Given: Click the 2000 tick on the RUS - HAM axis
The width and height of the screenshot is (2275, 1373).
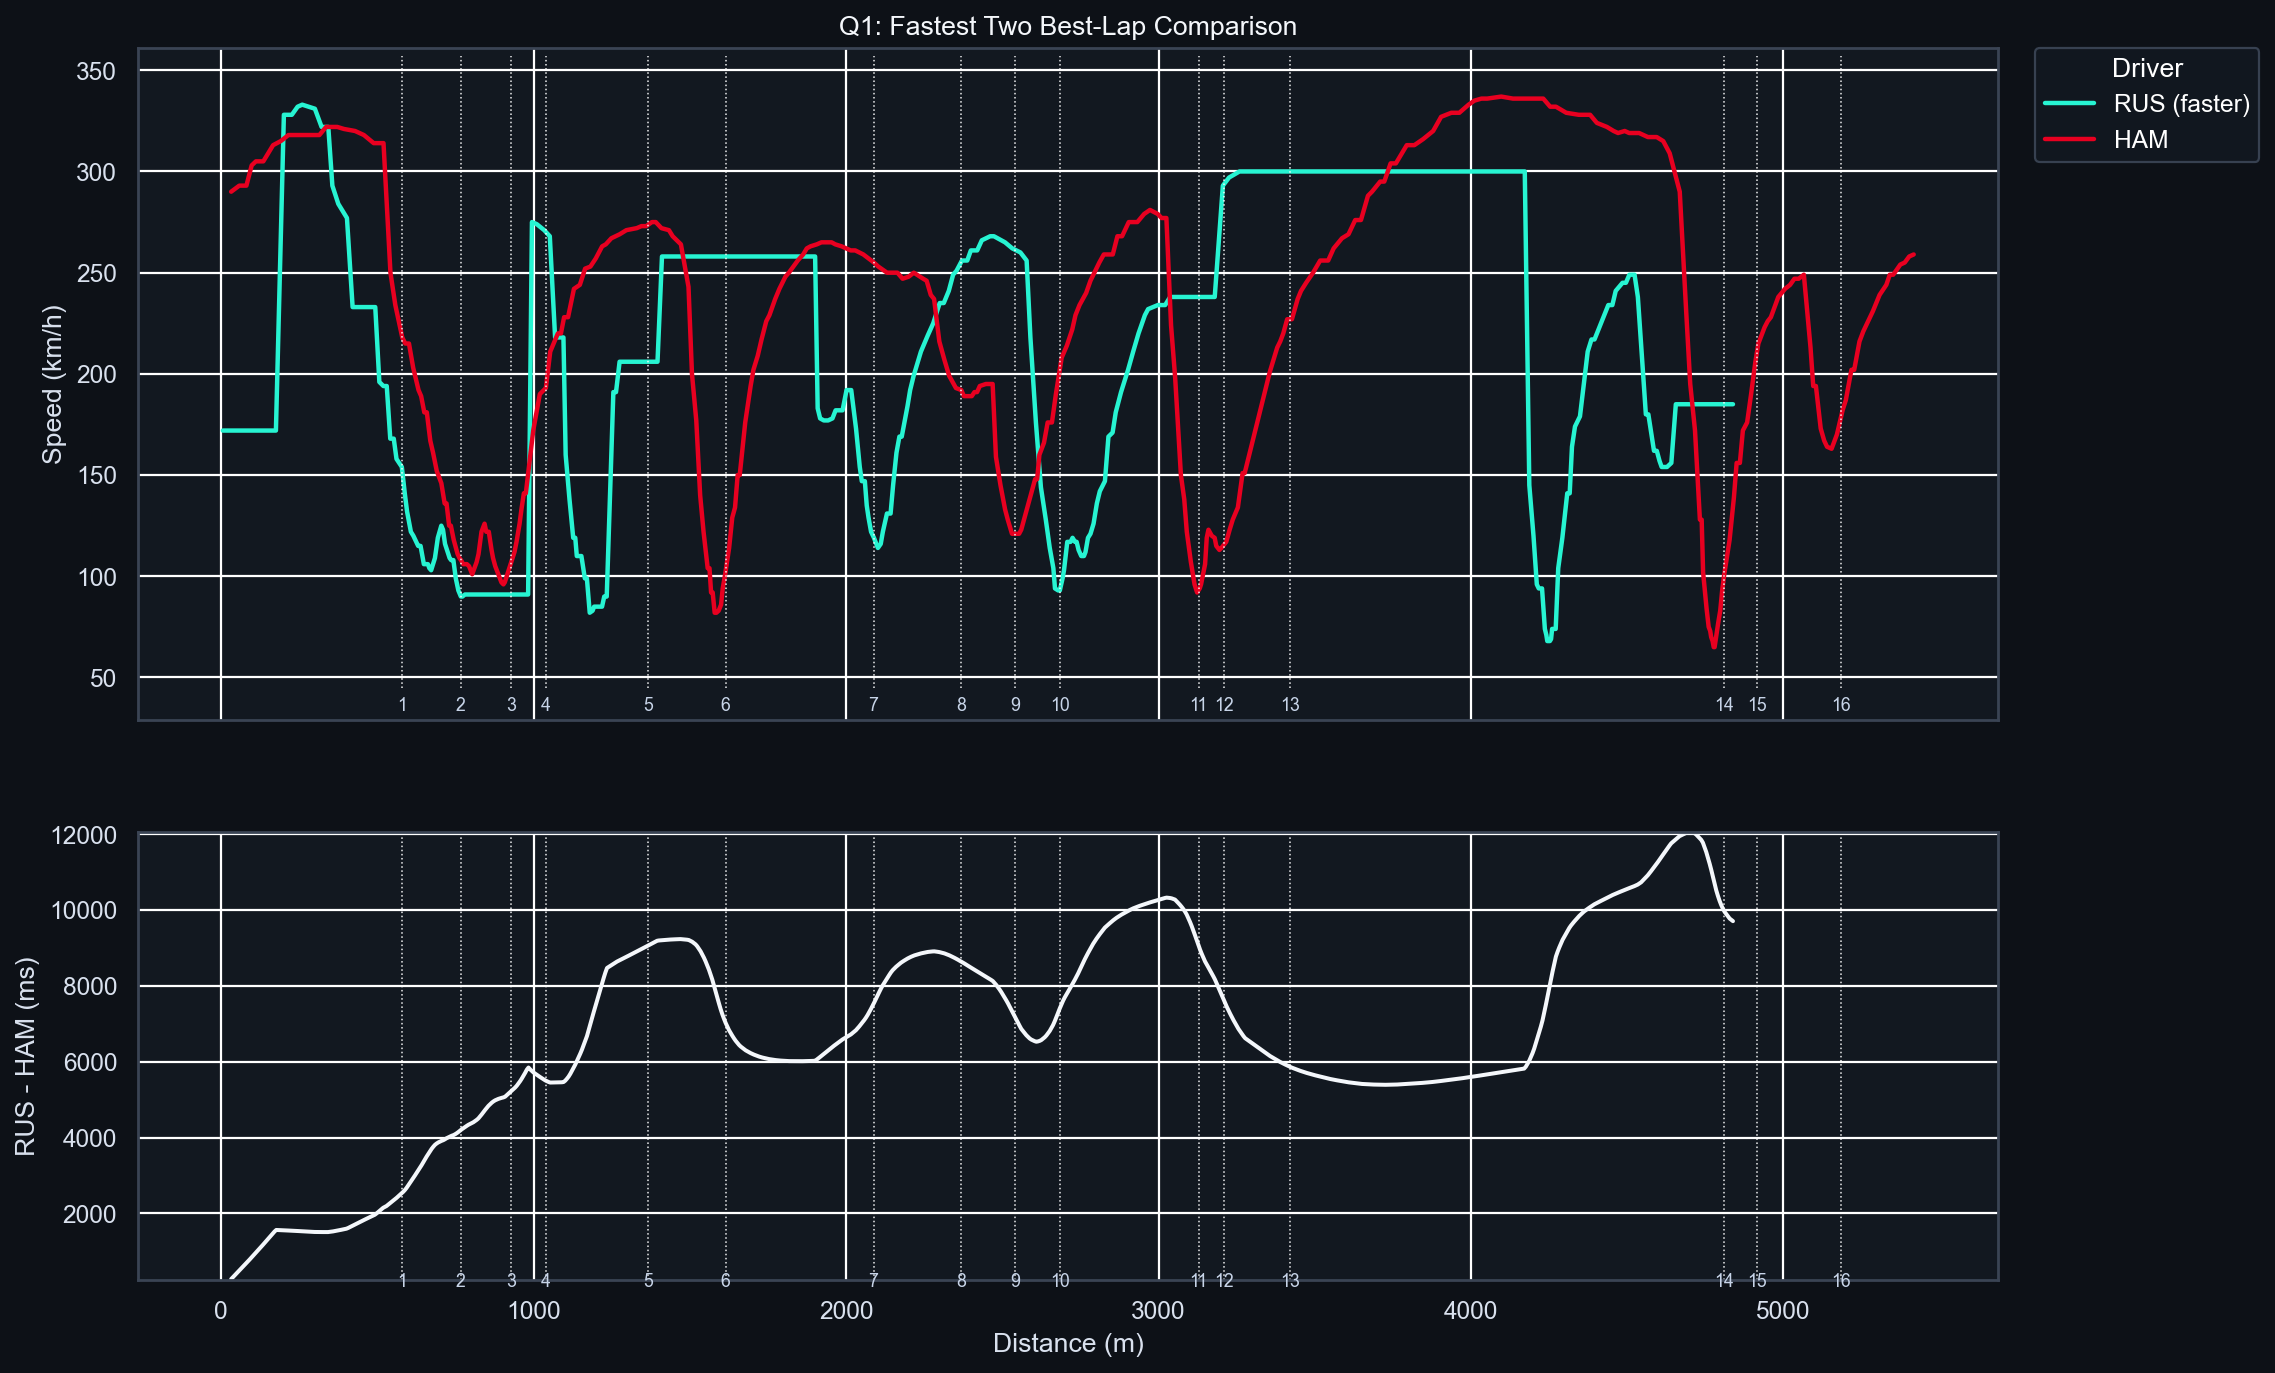Looking at the screenshot, I should 90,1214.
